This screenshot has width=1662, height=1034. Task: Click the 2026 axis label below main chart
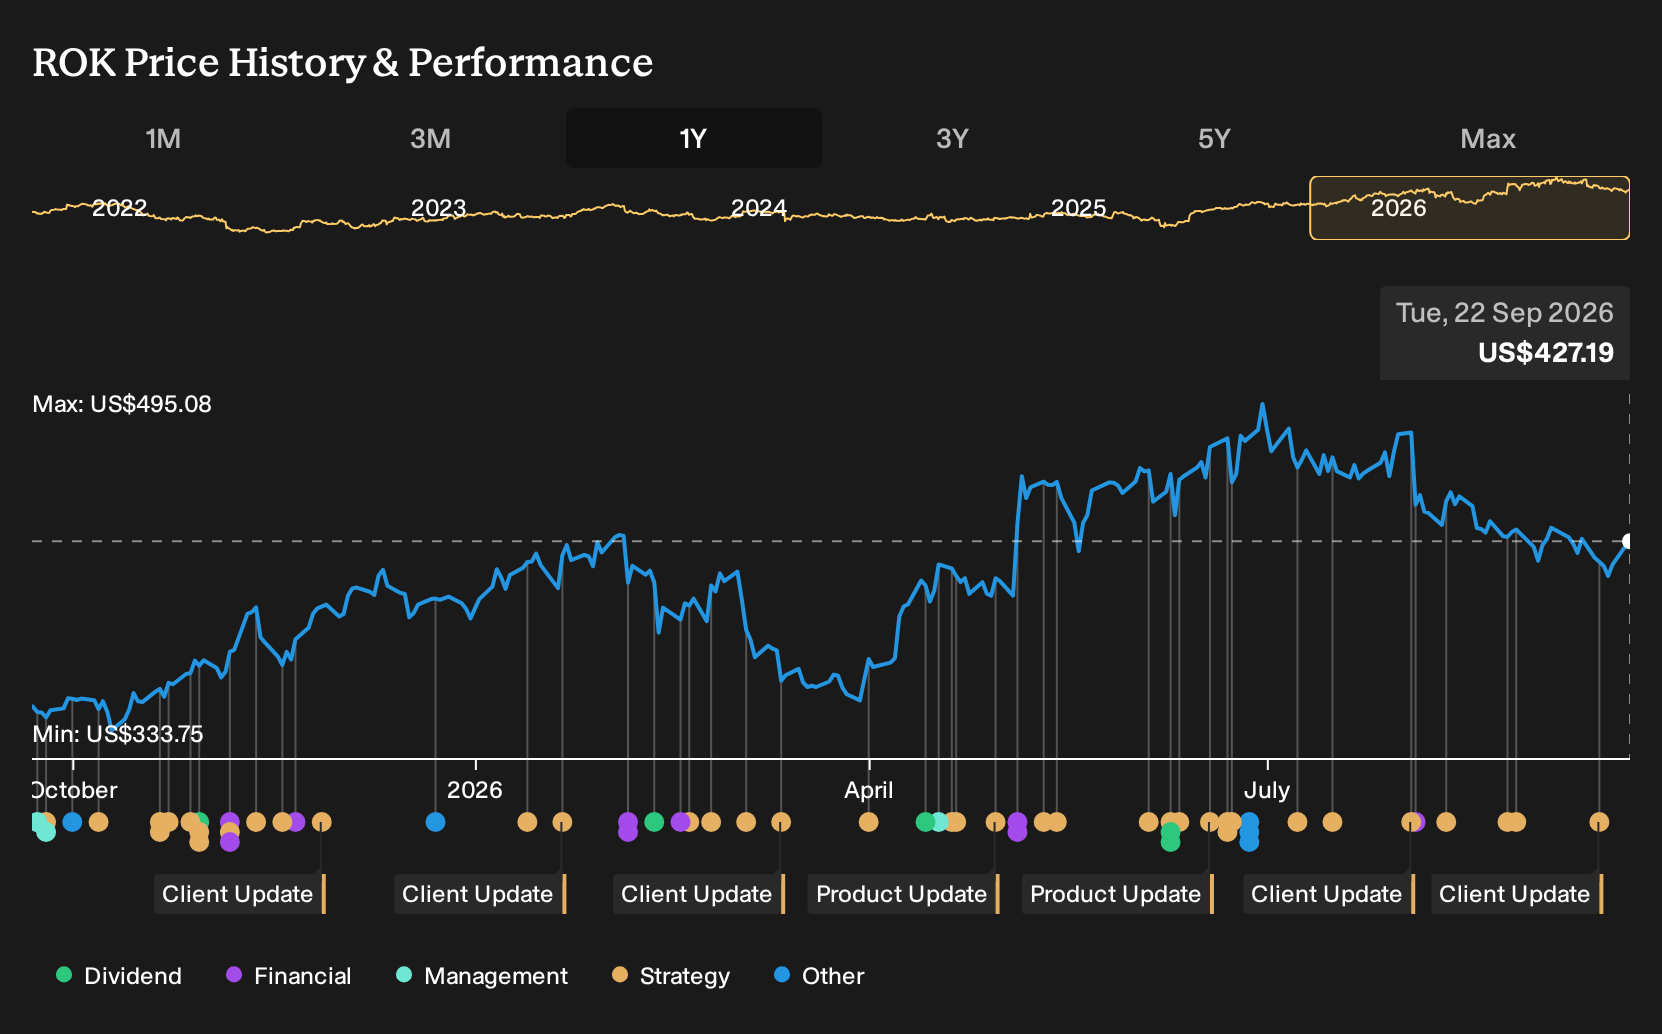(x=474, y=790)
